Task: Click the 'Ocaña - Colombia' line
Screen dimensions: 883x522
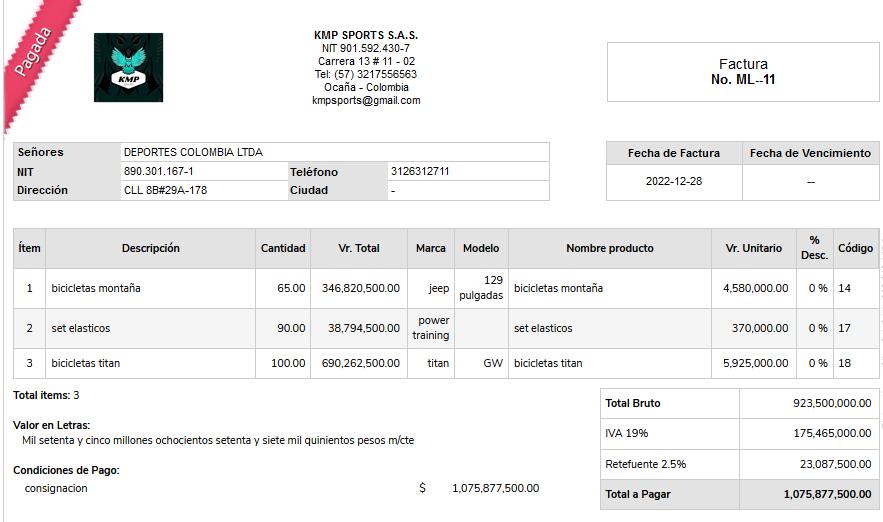Action: click(366, 87)
